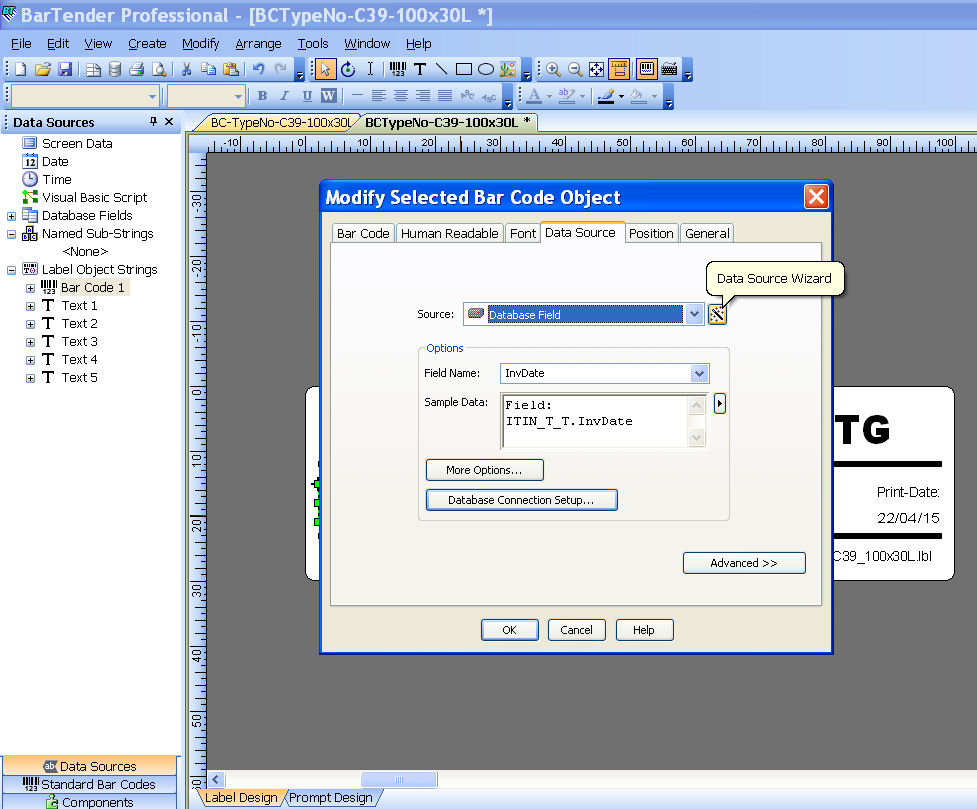Select the create text tool

tap(420, 69)
